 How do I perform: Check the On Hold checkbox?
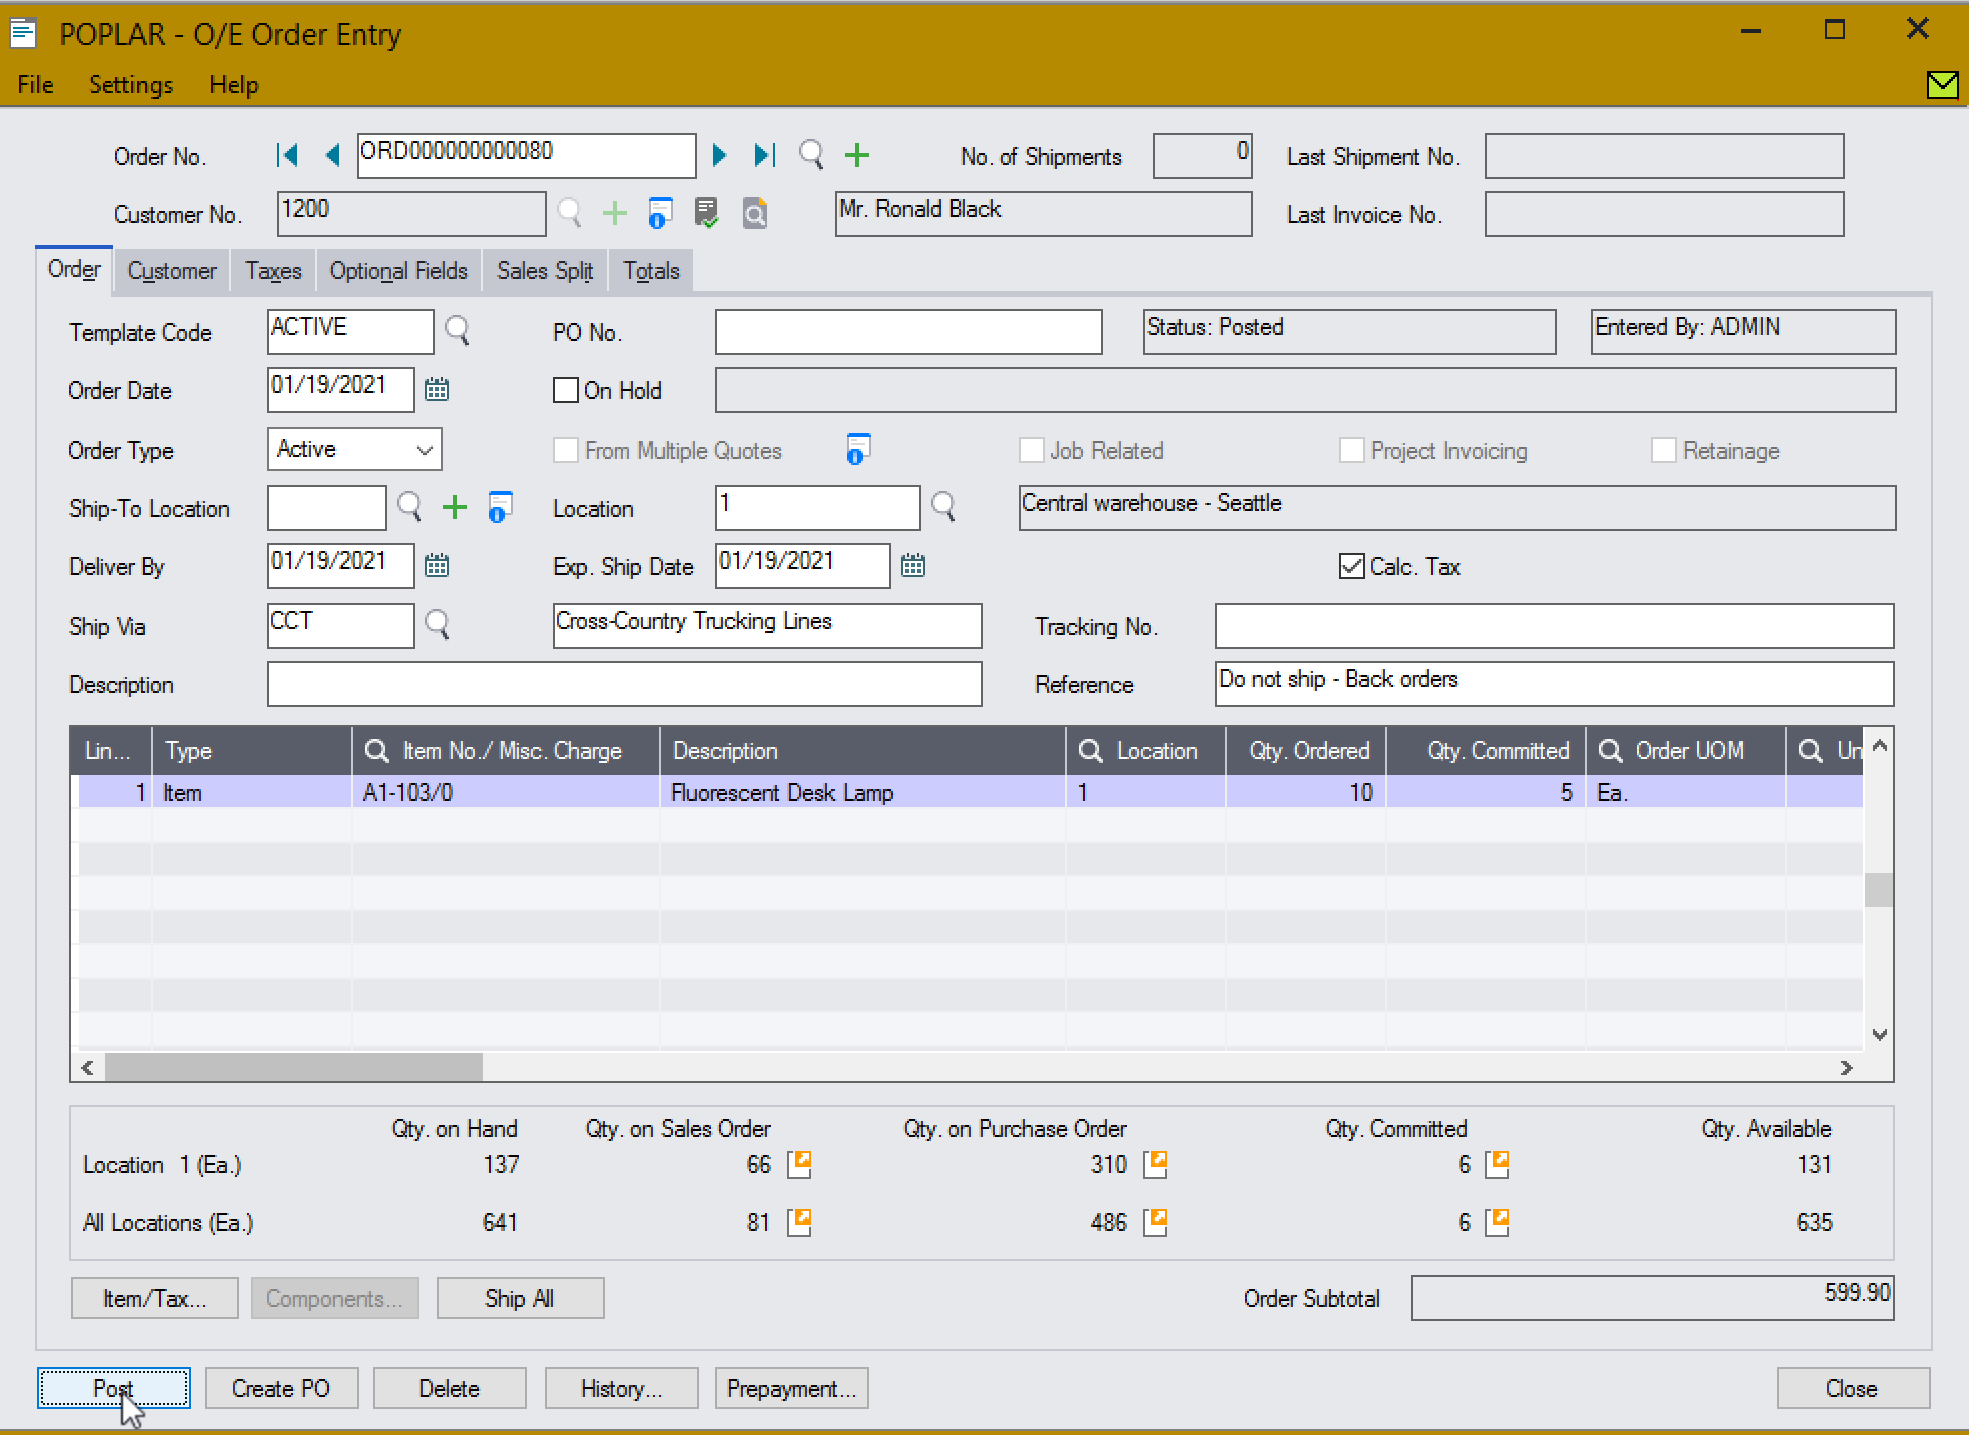click(566, 390)
